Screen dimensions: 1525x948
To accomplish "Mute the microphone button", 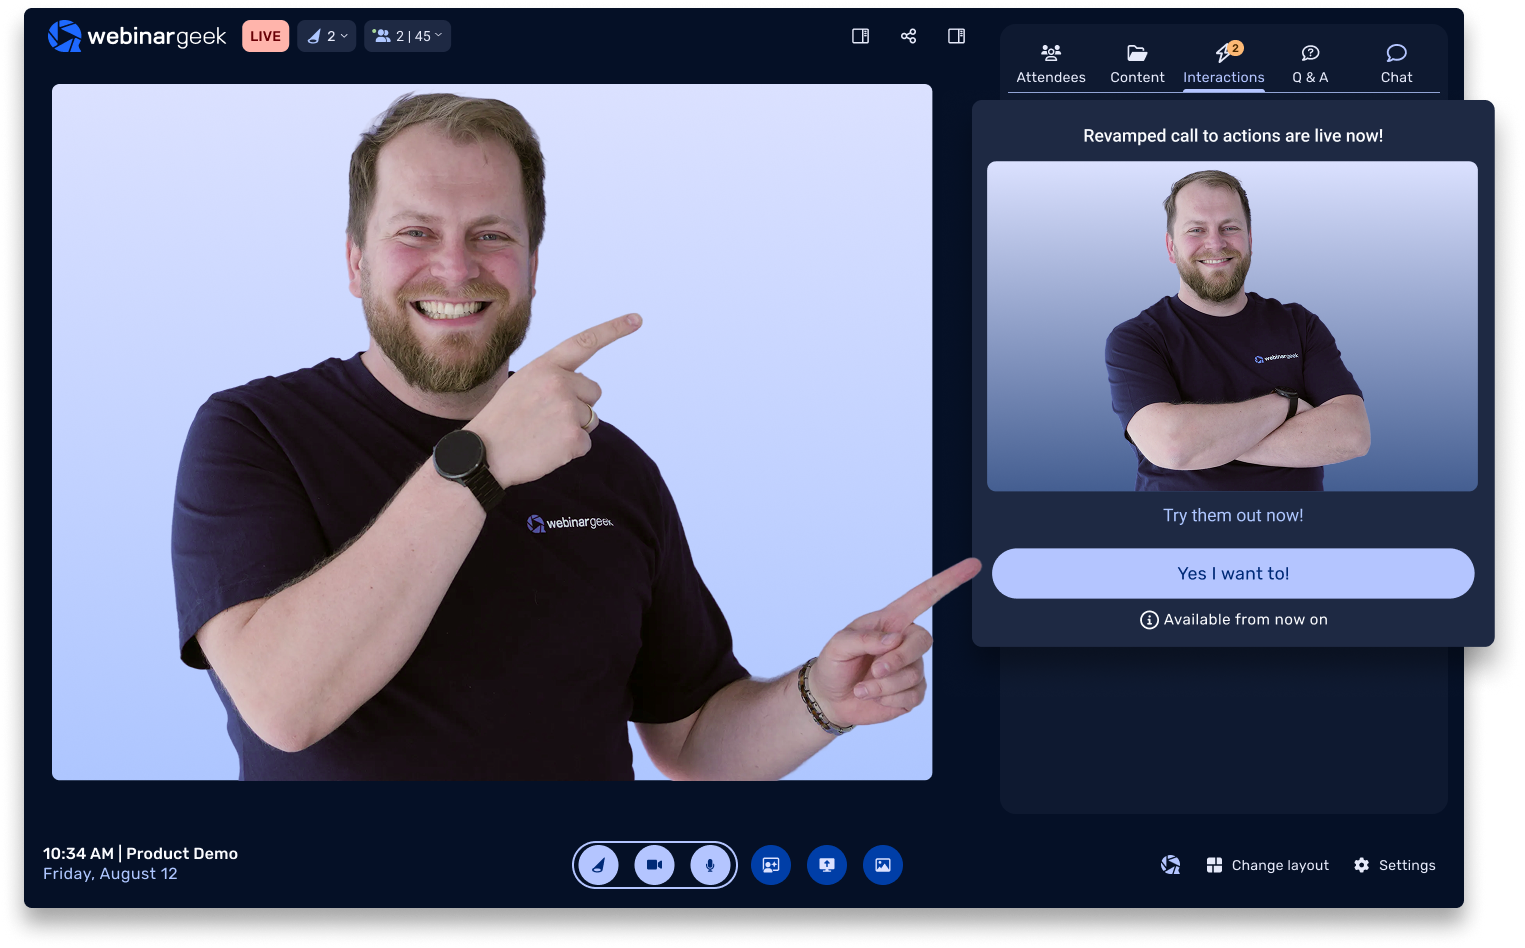I will 710,865.
